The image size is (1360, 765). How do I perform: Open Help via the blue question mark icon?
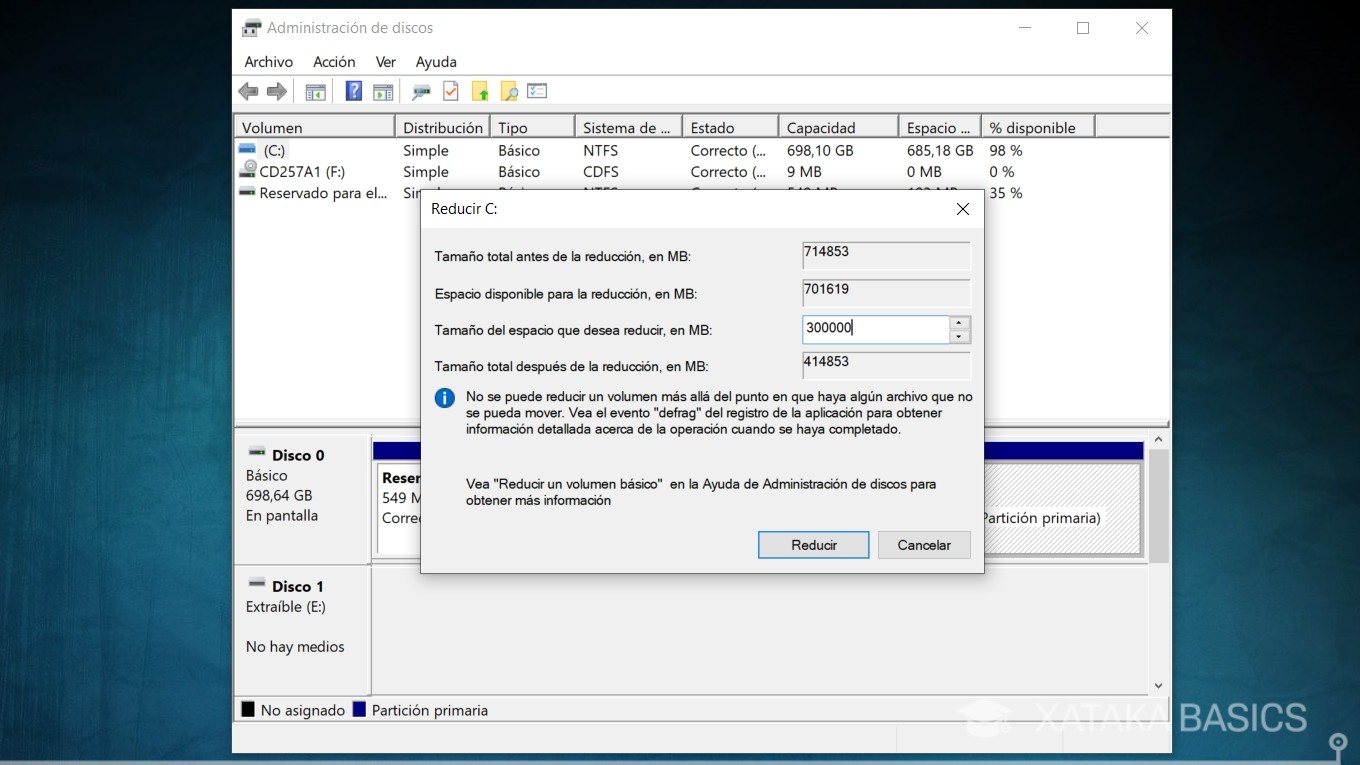coord(353,91)
